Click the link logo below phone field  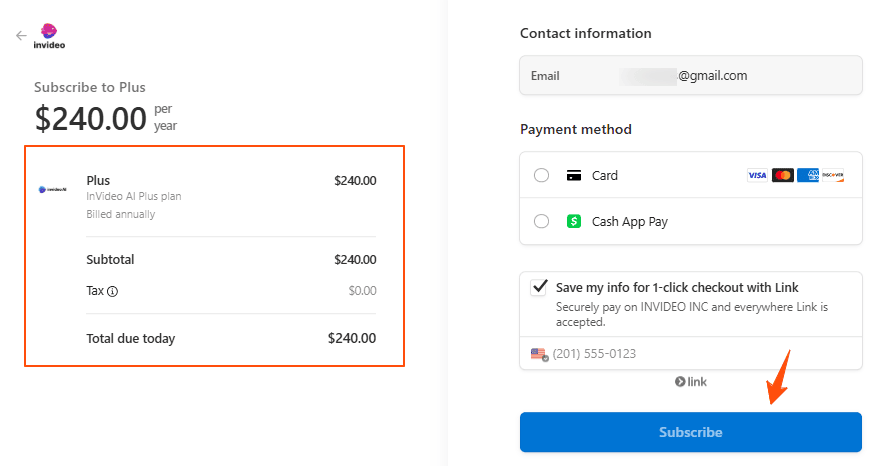[691, 382]
